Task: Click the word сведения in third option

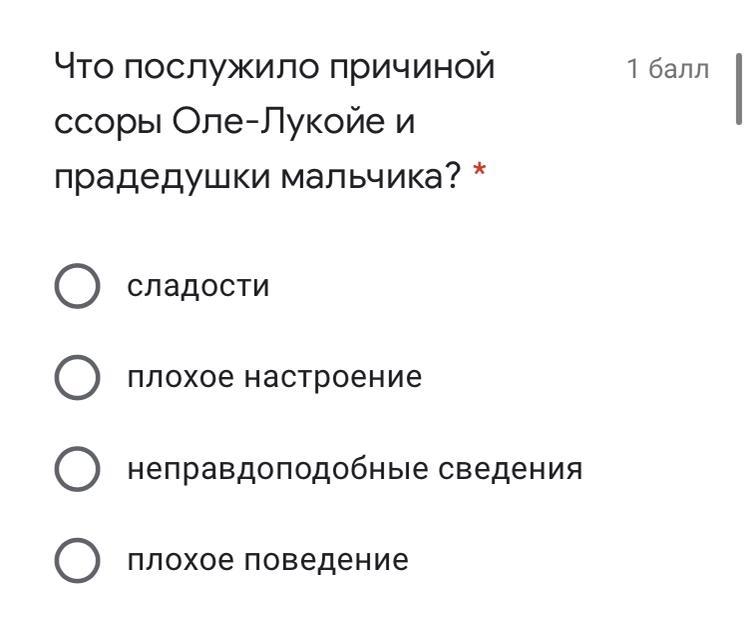Action: click(x=510, y=469)
